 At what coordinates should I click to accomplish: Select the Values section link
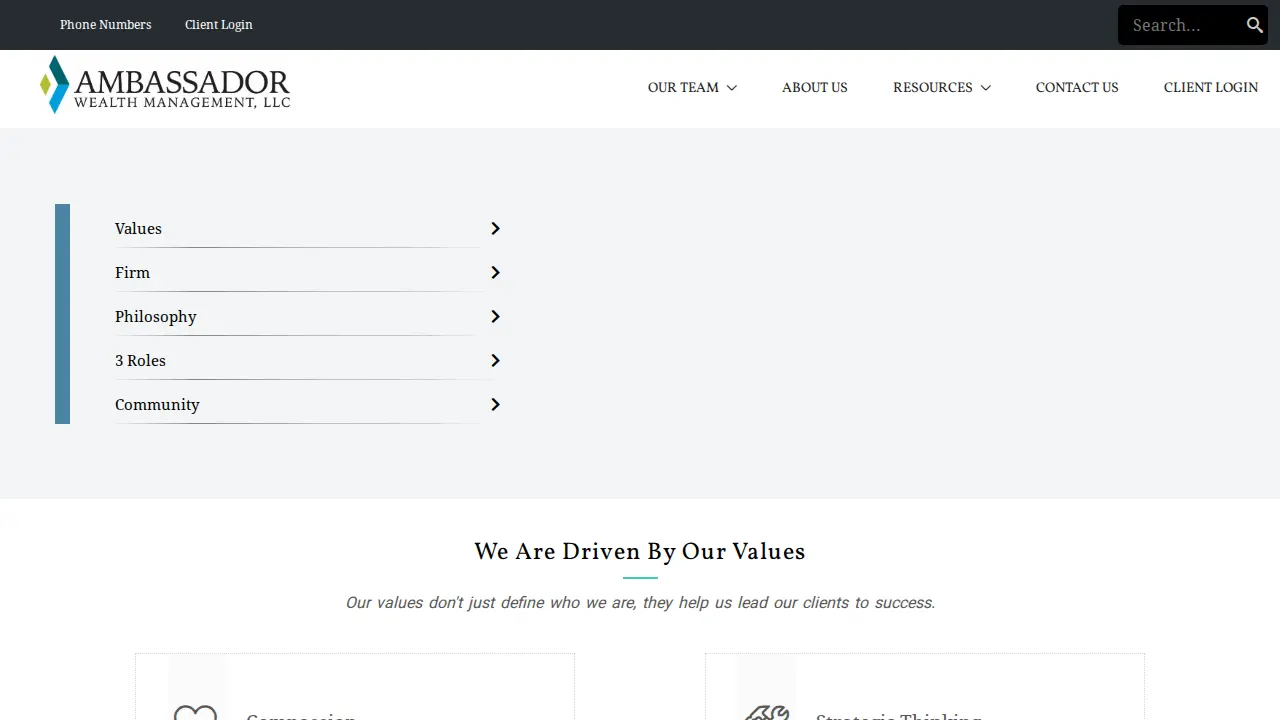(x=138, y=229)
